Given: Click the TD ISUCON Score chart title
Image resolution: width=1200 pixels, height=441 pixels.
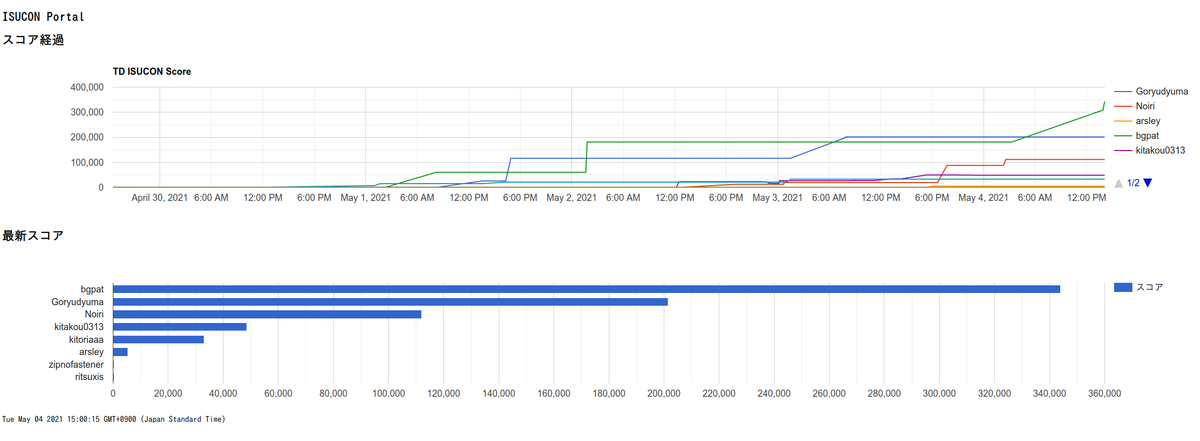Looking at the screenshot, I should pos(152,72).
